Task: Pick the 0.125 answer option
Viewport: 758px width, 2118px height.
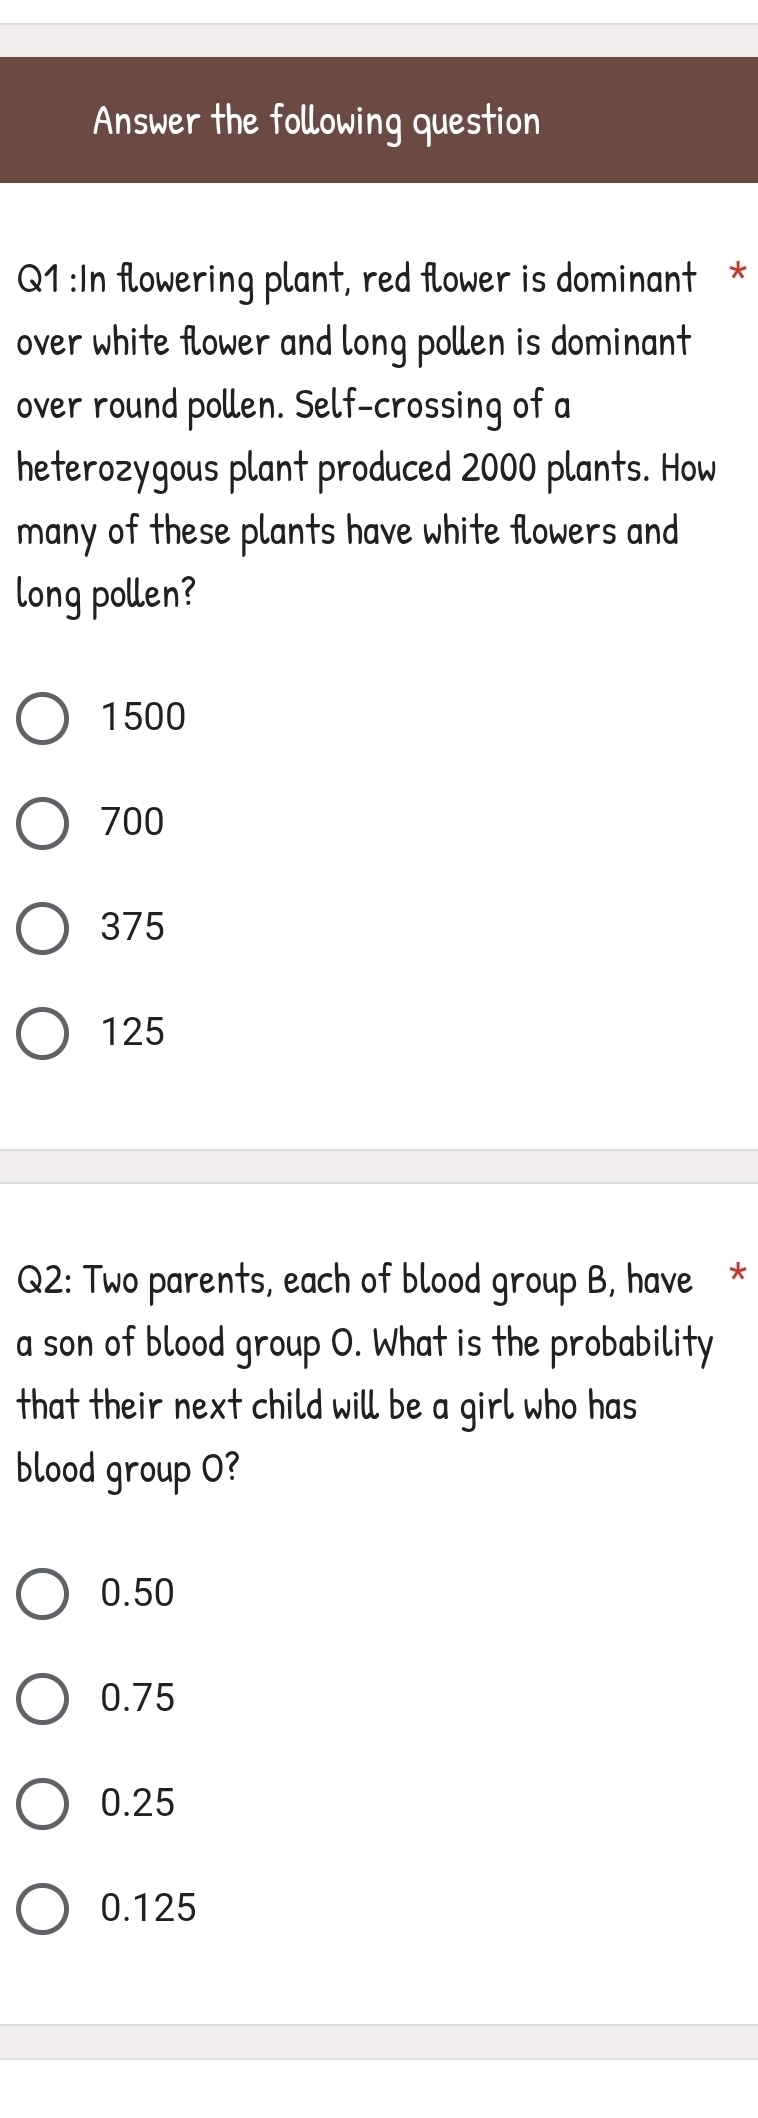Action: (x=41, y=1909)
